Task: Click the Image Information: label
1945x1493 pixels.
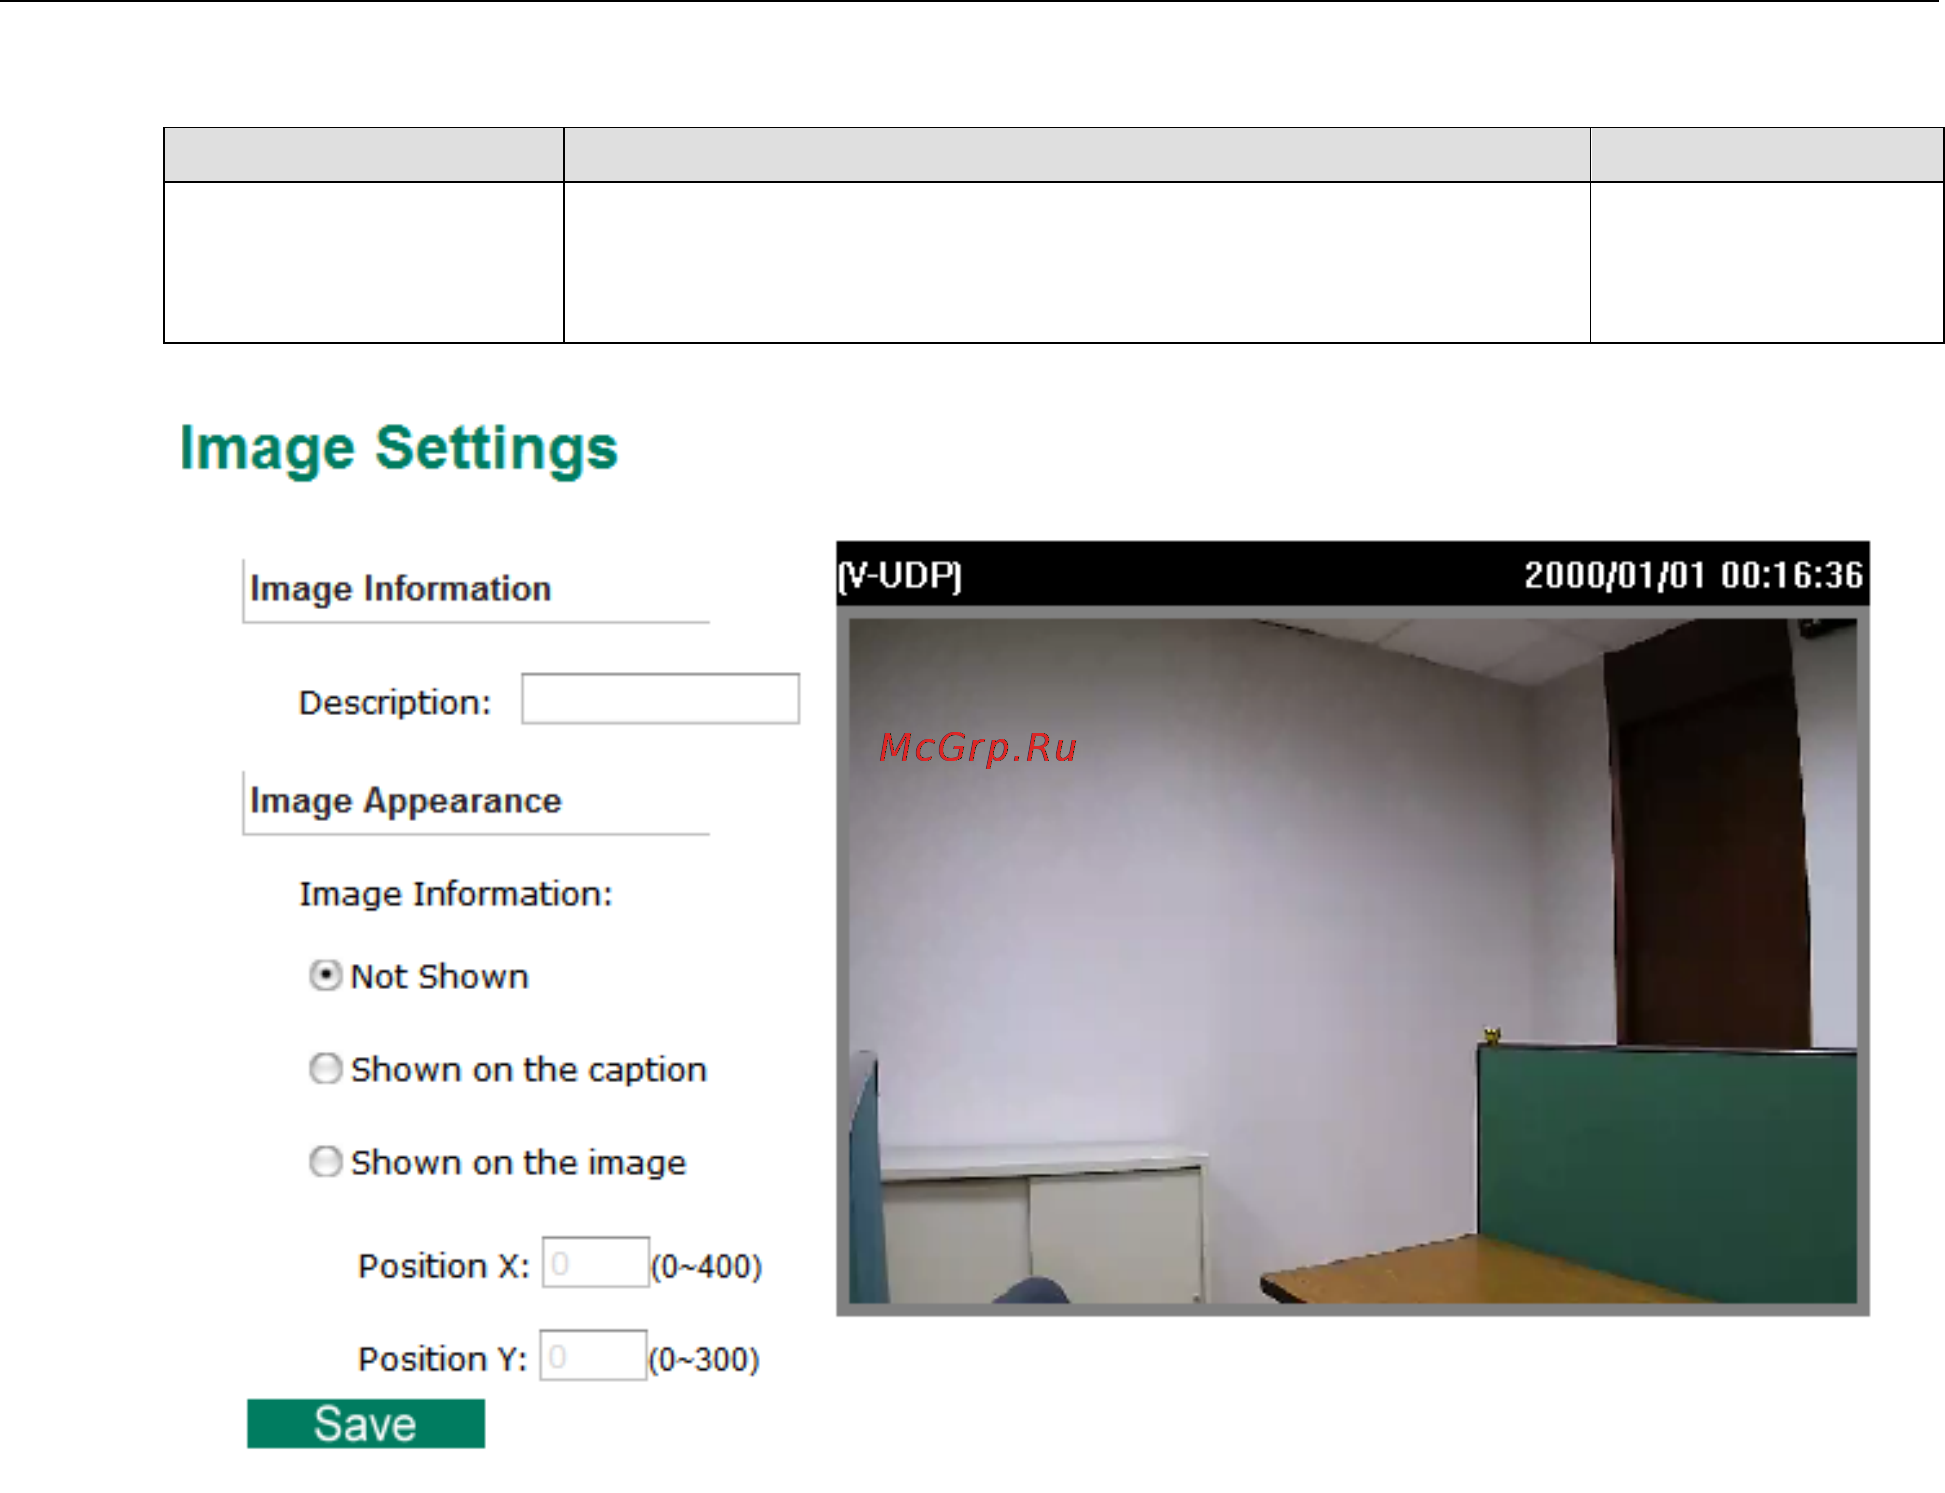Action: coord(456,893)
